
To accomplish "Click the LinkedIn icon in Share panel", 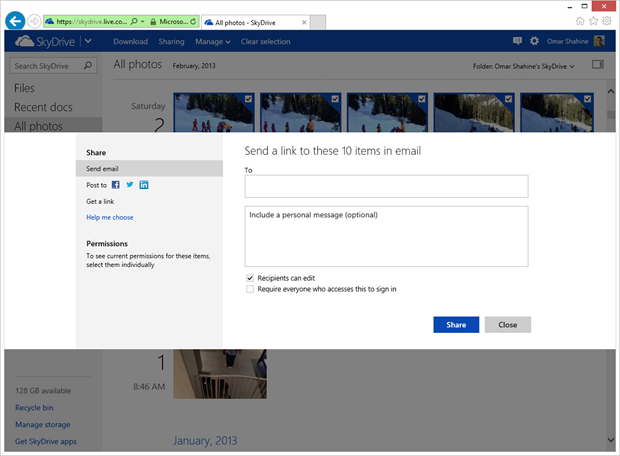I will pyautogui.click(x=144, y=185).
